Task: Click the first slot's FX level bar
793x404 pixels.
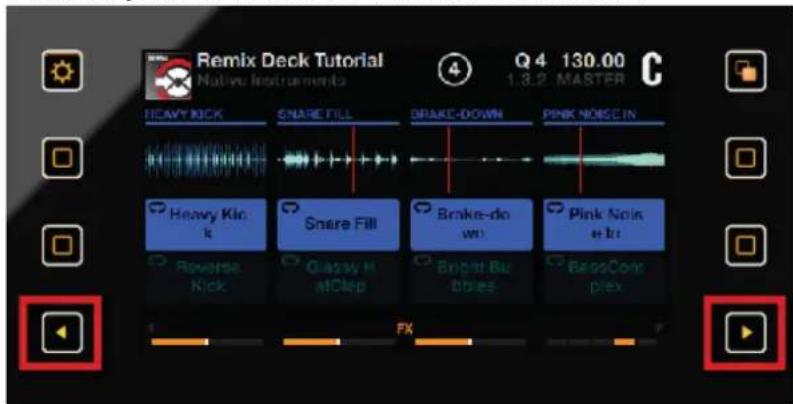Action: [207, 342]
